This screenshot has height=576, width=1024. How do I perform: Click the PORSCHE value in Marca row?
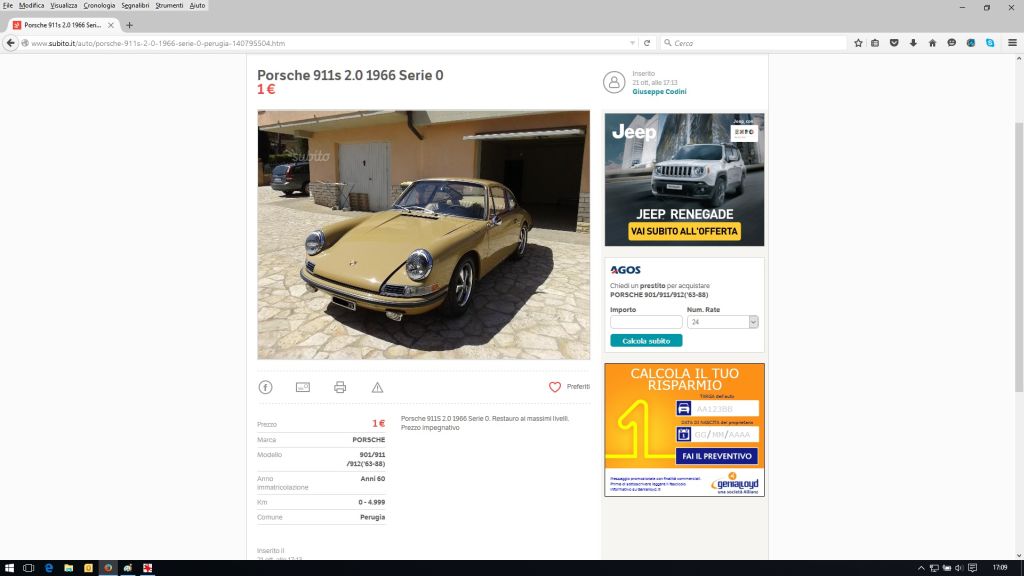pos(369,440)
